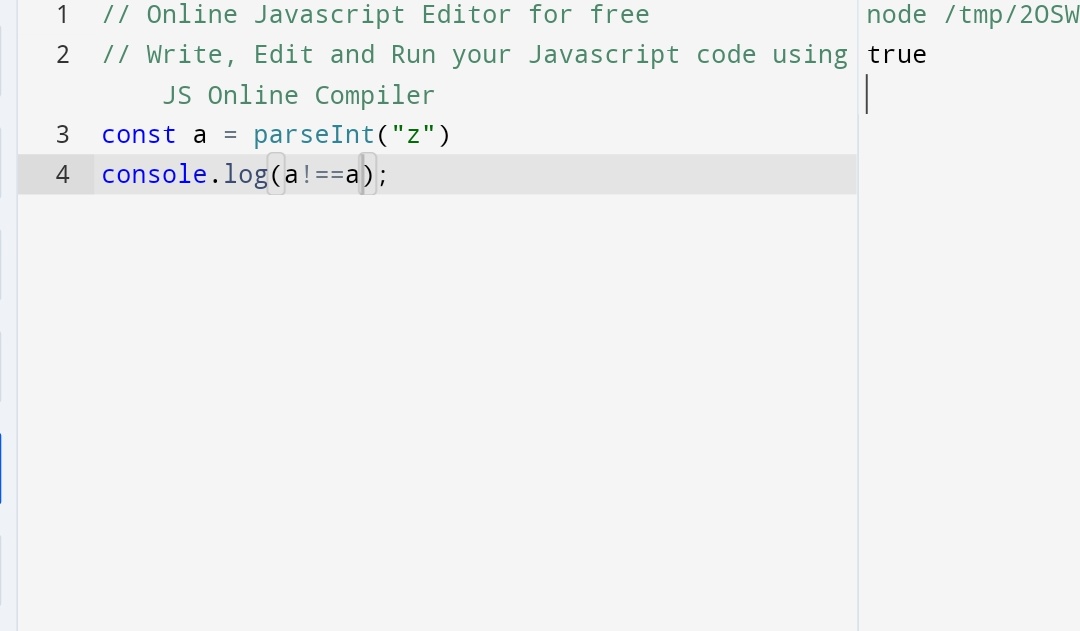
Task: Click the 'parseInt' function call
Action: pos(314,134)
